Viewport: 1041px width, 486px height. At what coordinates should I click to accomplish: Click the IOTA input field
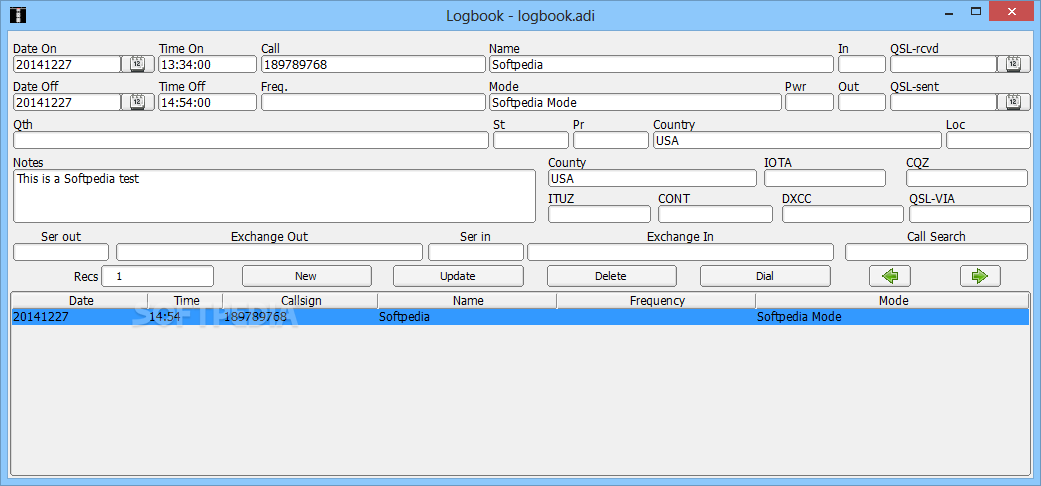coord(825,178)
